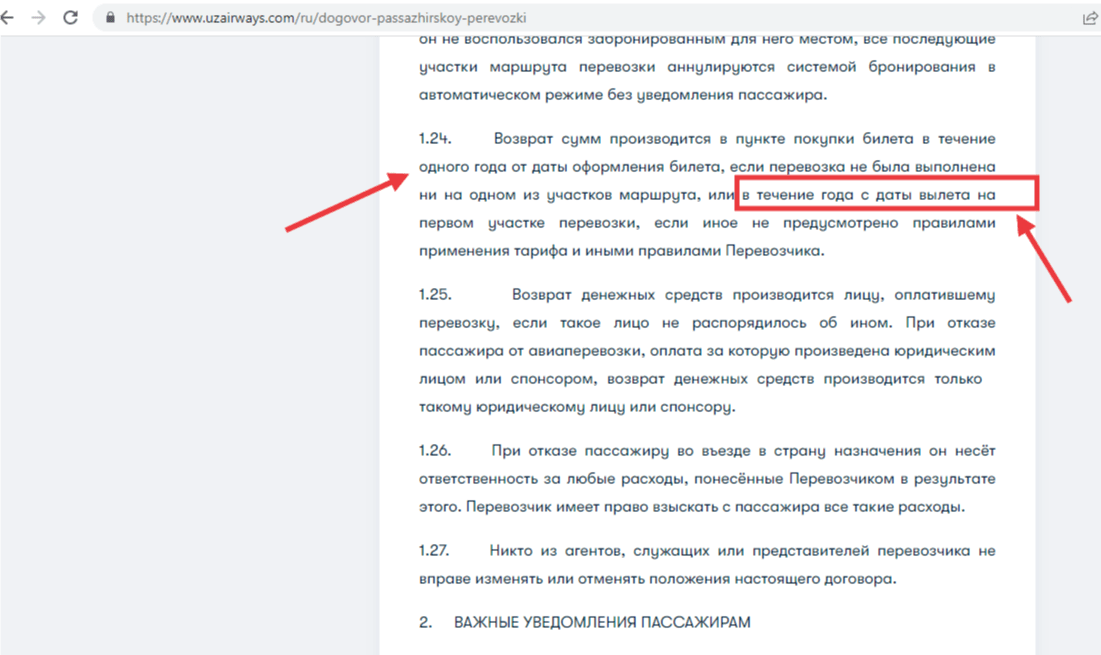Click the clause number 1.27.
1101x655 pixels.
click(x=434, y=550)
